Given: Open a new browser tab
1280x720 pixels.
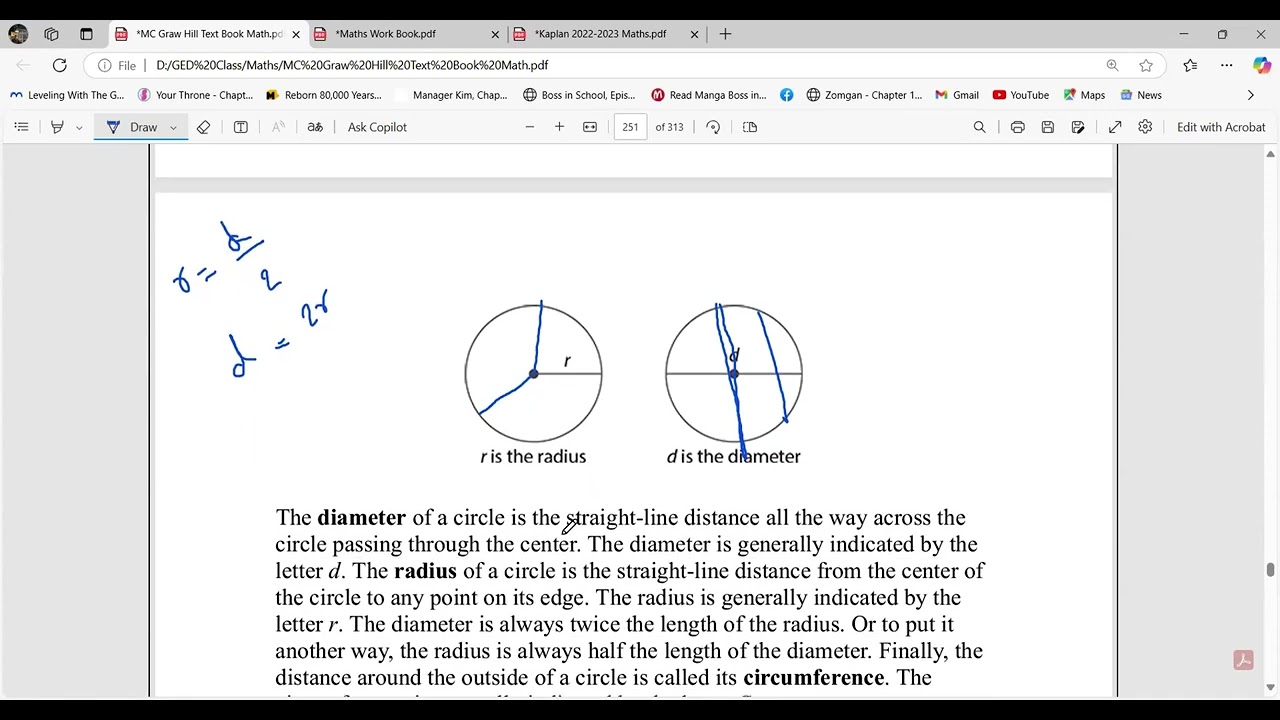Looking at the screenshot, I should pyautogui.click(x=726, y=34).
